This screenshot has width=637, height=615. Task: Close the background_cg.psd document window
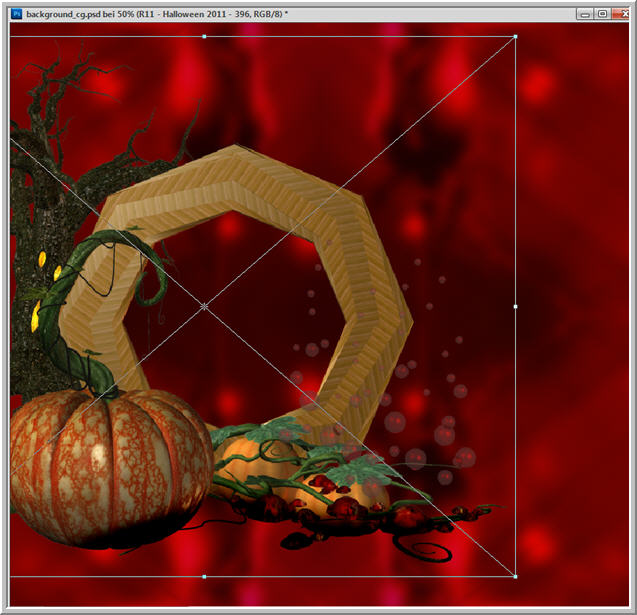tap(621, 14)
